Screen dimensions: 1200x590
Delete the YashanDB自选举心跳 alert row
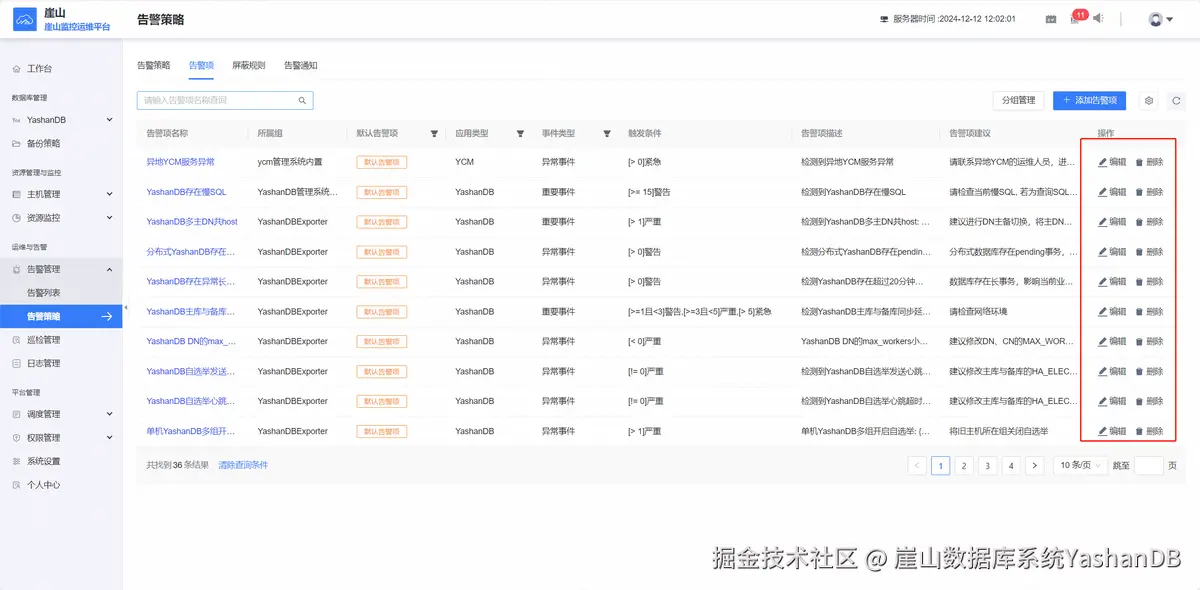pos(1149,402)
